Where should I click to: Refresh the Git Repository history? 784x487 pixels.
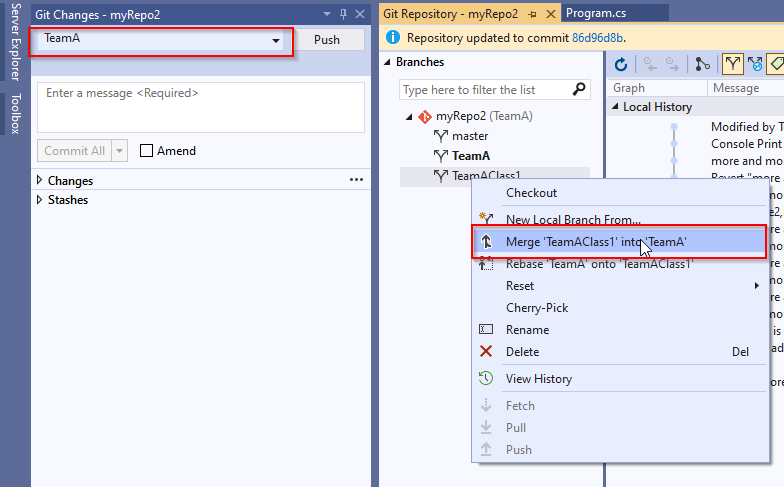coord(620,64)
